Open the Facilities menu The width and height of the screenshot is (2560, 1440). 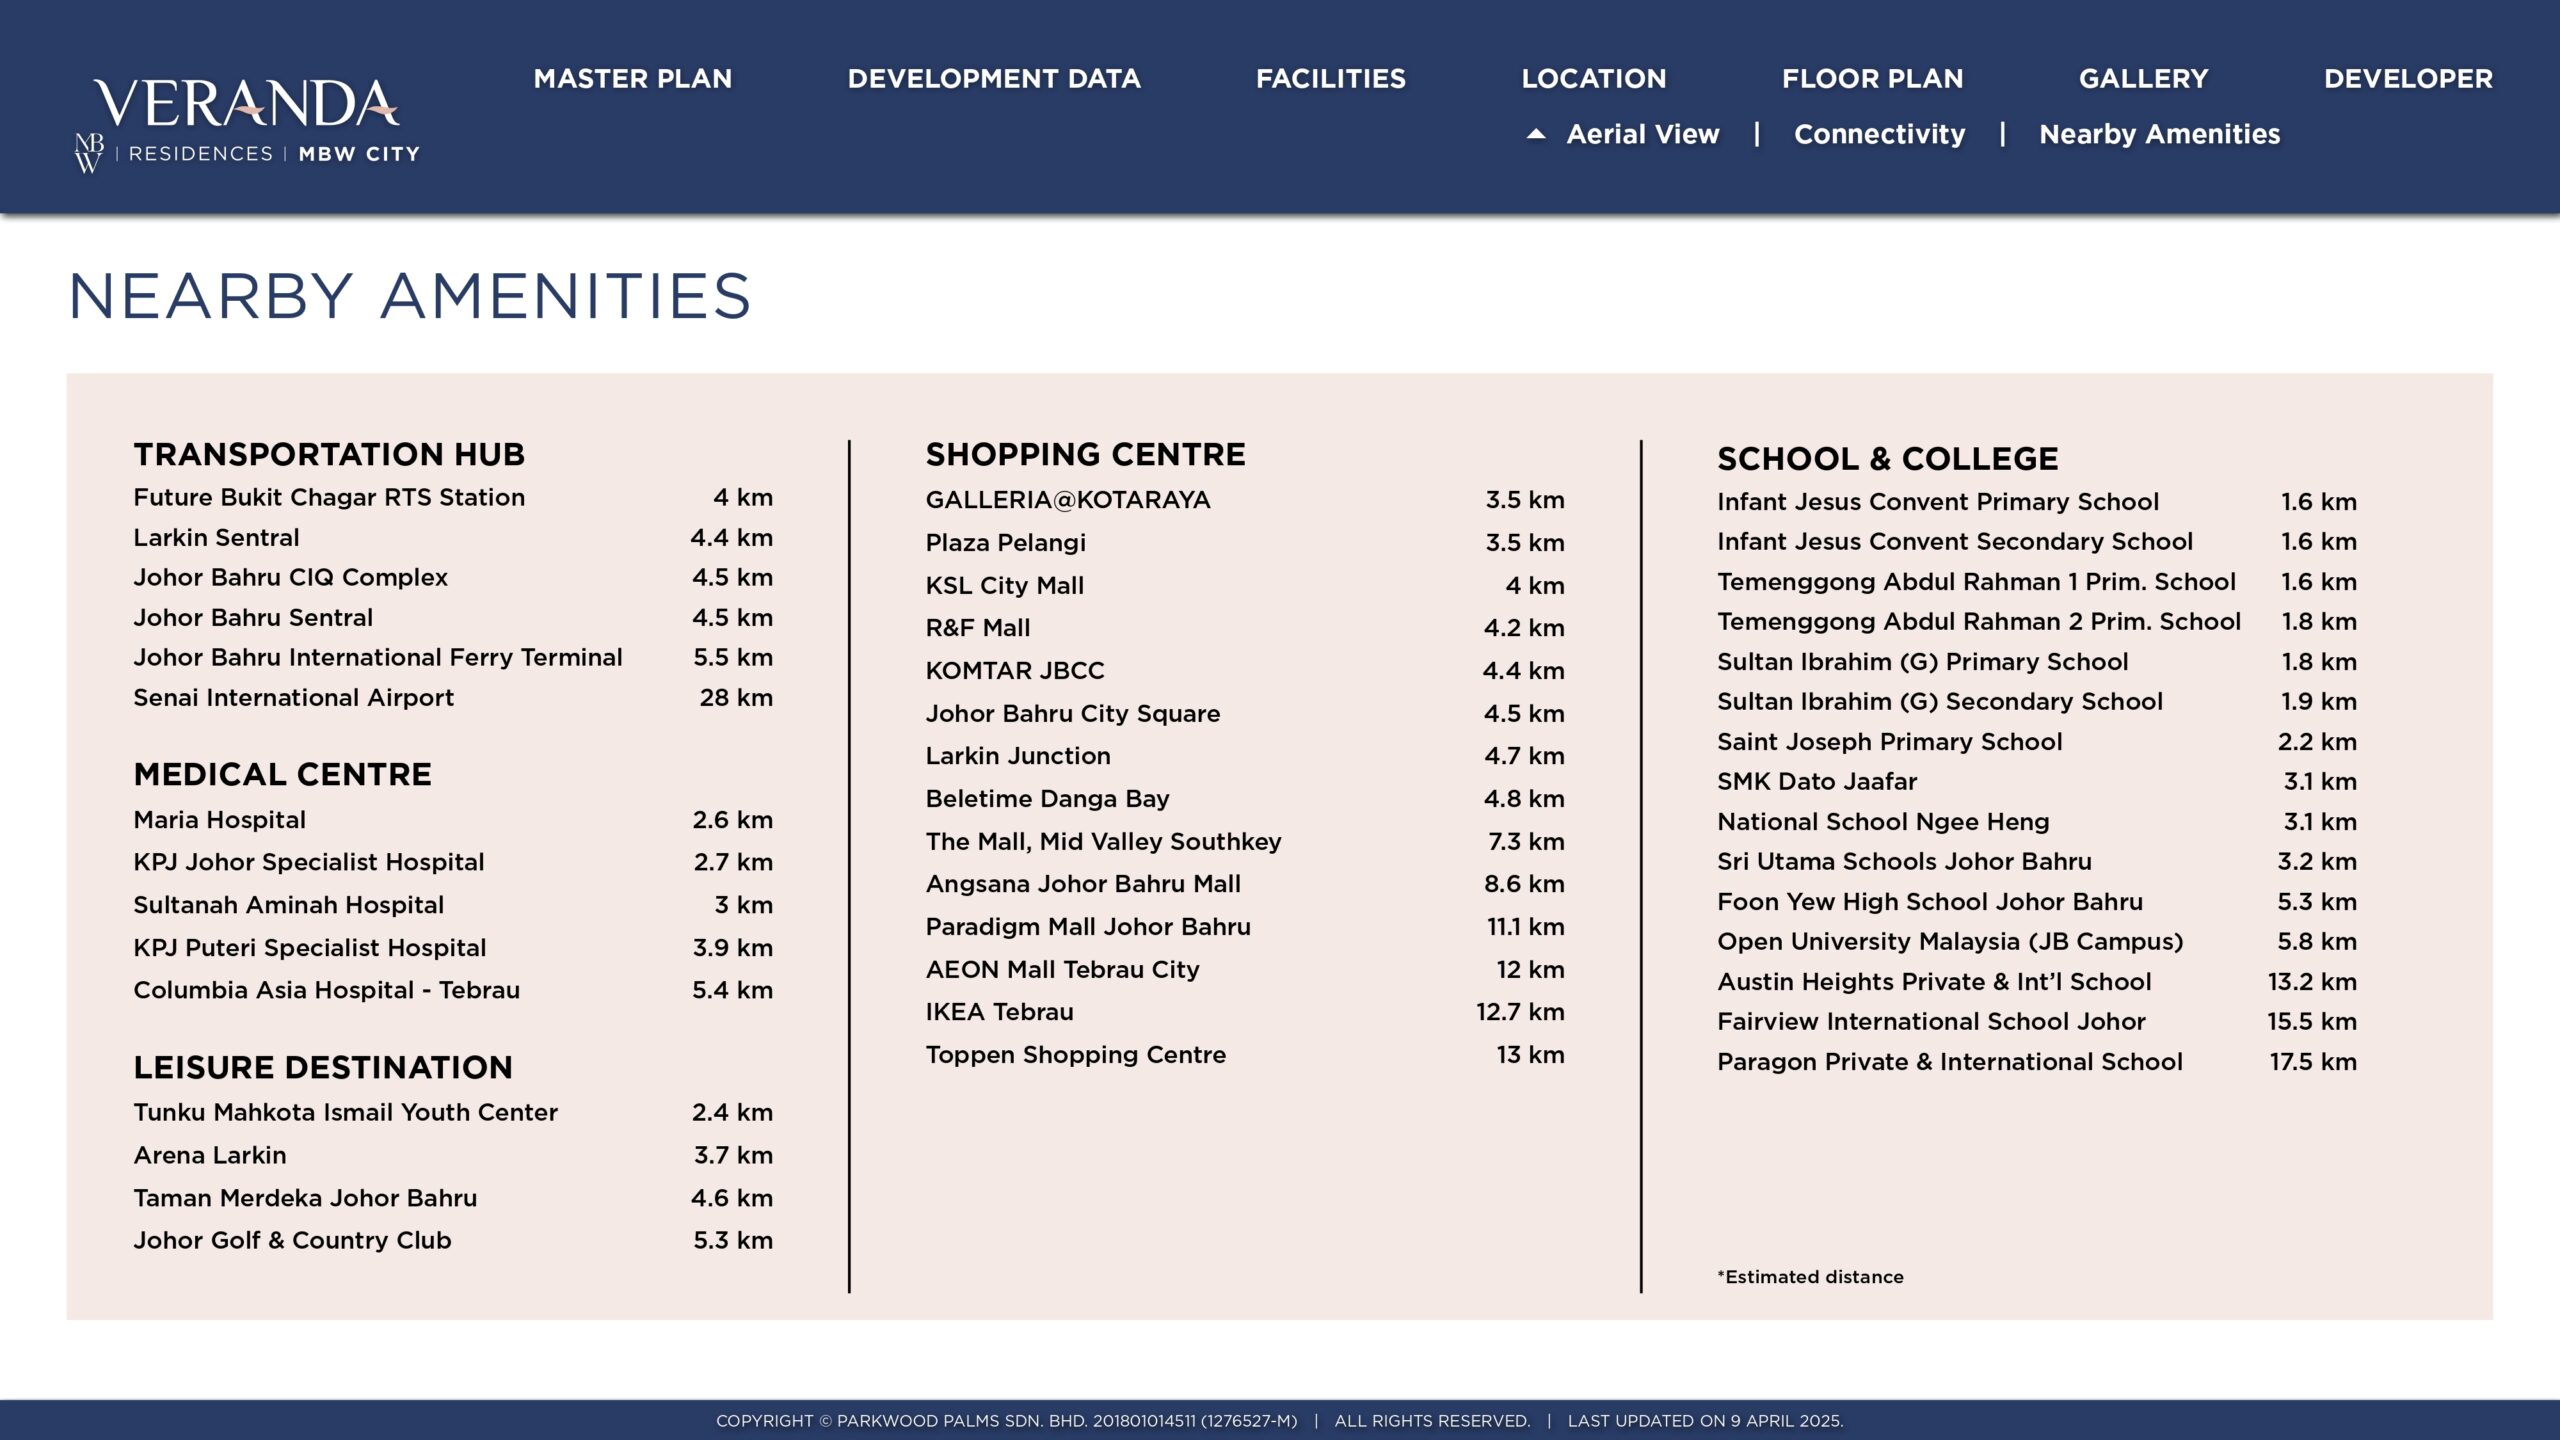coord(1330,79)
